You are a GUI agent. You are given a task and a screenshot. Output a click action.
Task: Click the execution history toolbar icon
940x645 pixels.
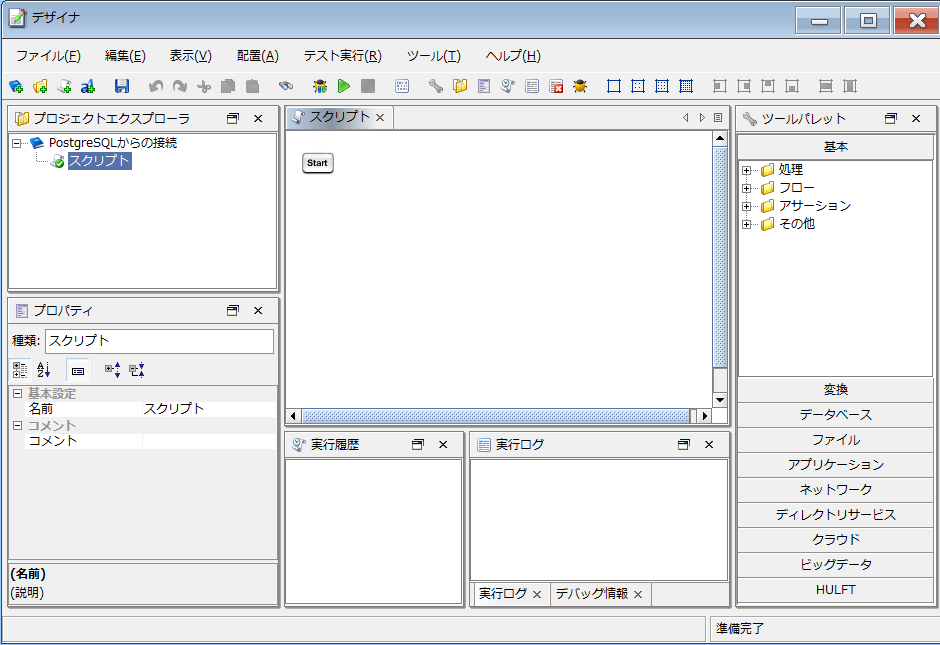(508, 86)
